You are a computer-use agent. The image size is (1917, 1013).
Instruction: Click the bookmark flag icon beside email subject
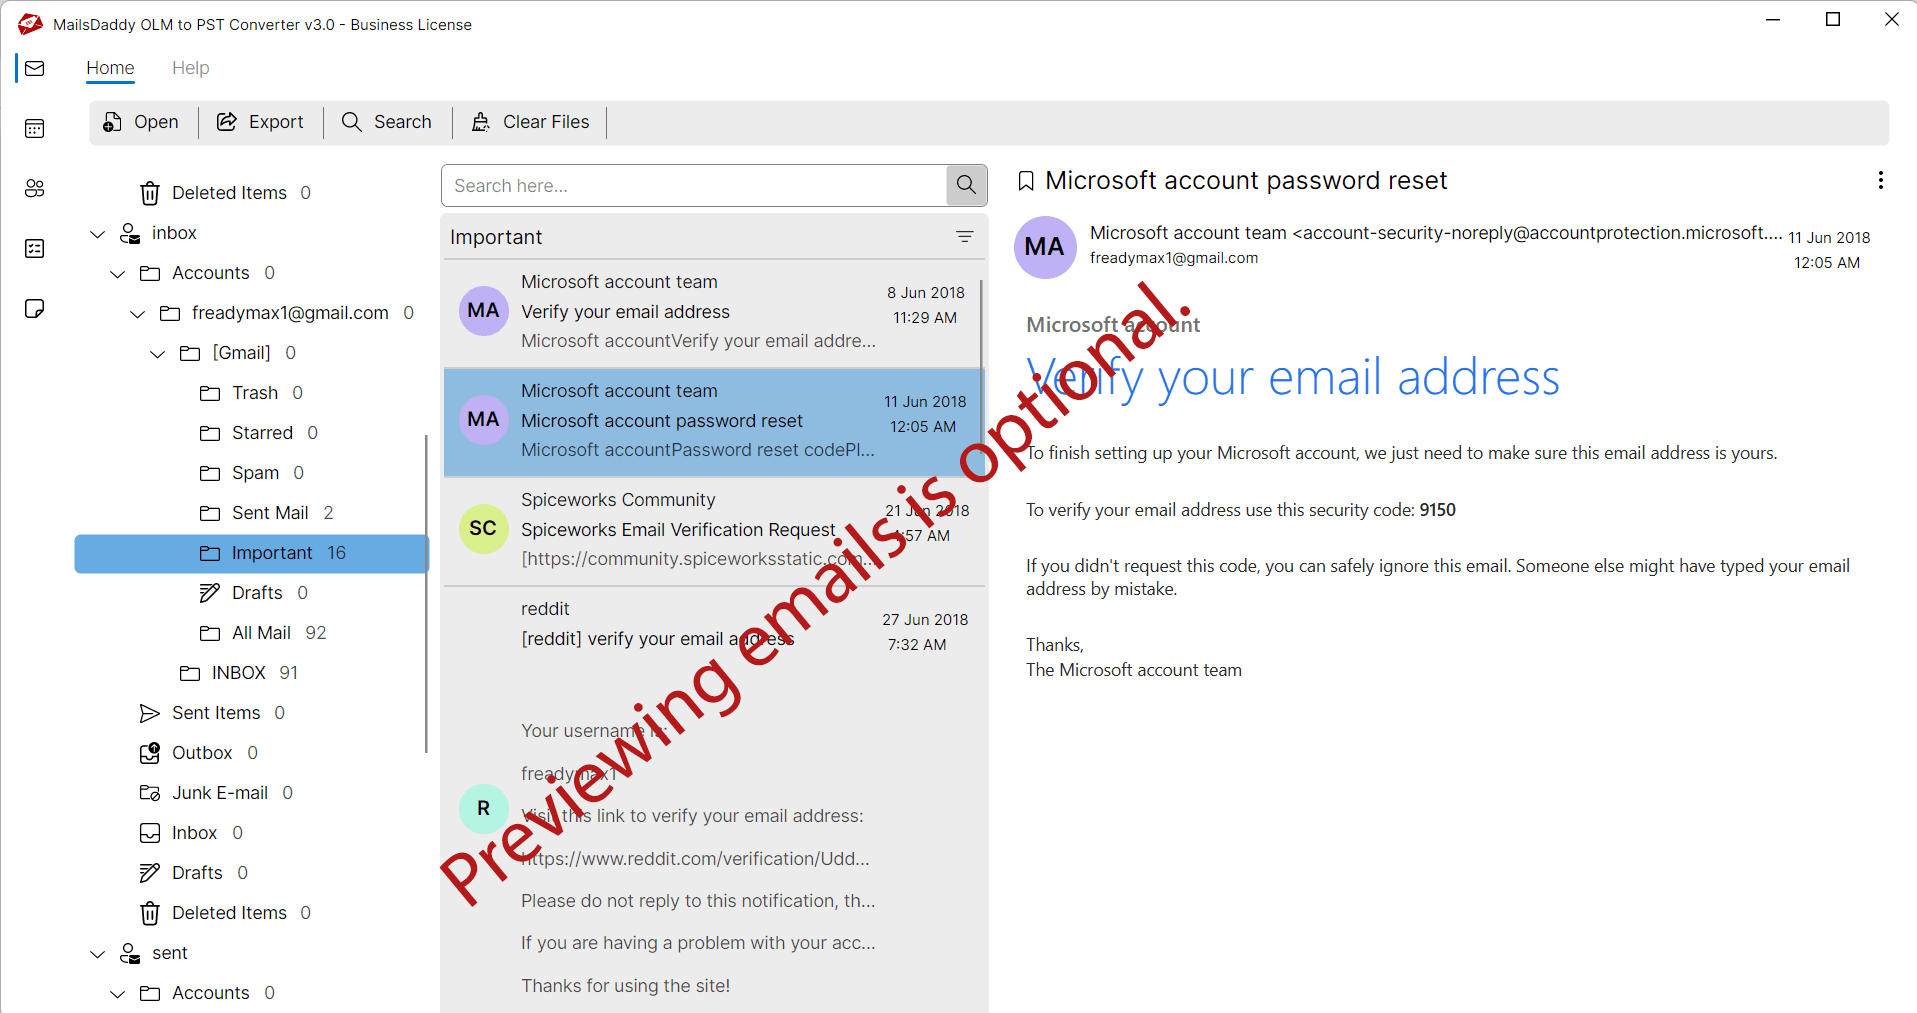click(x=1025, y=181)
